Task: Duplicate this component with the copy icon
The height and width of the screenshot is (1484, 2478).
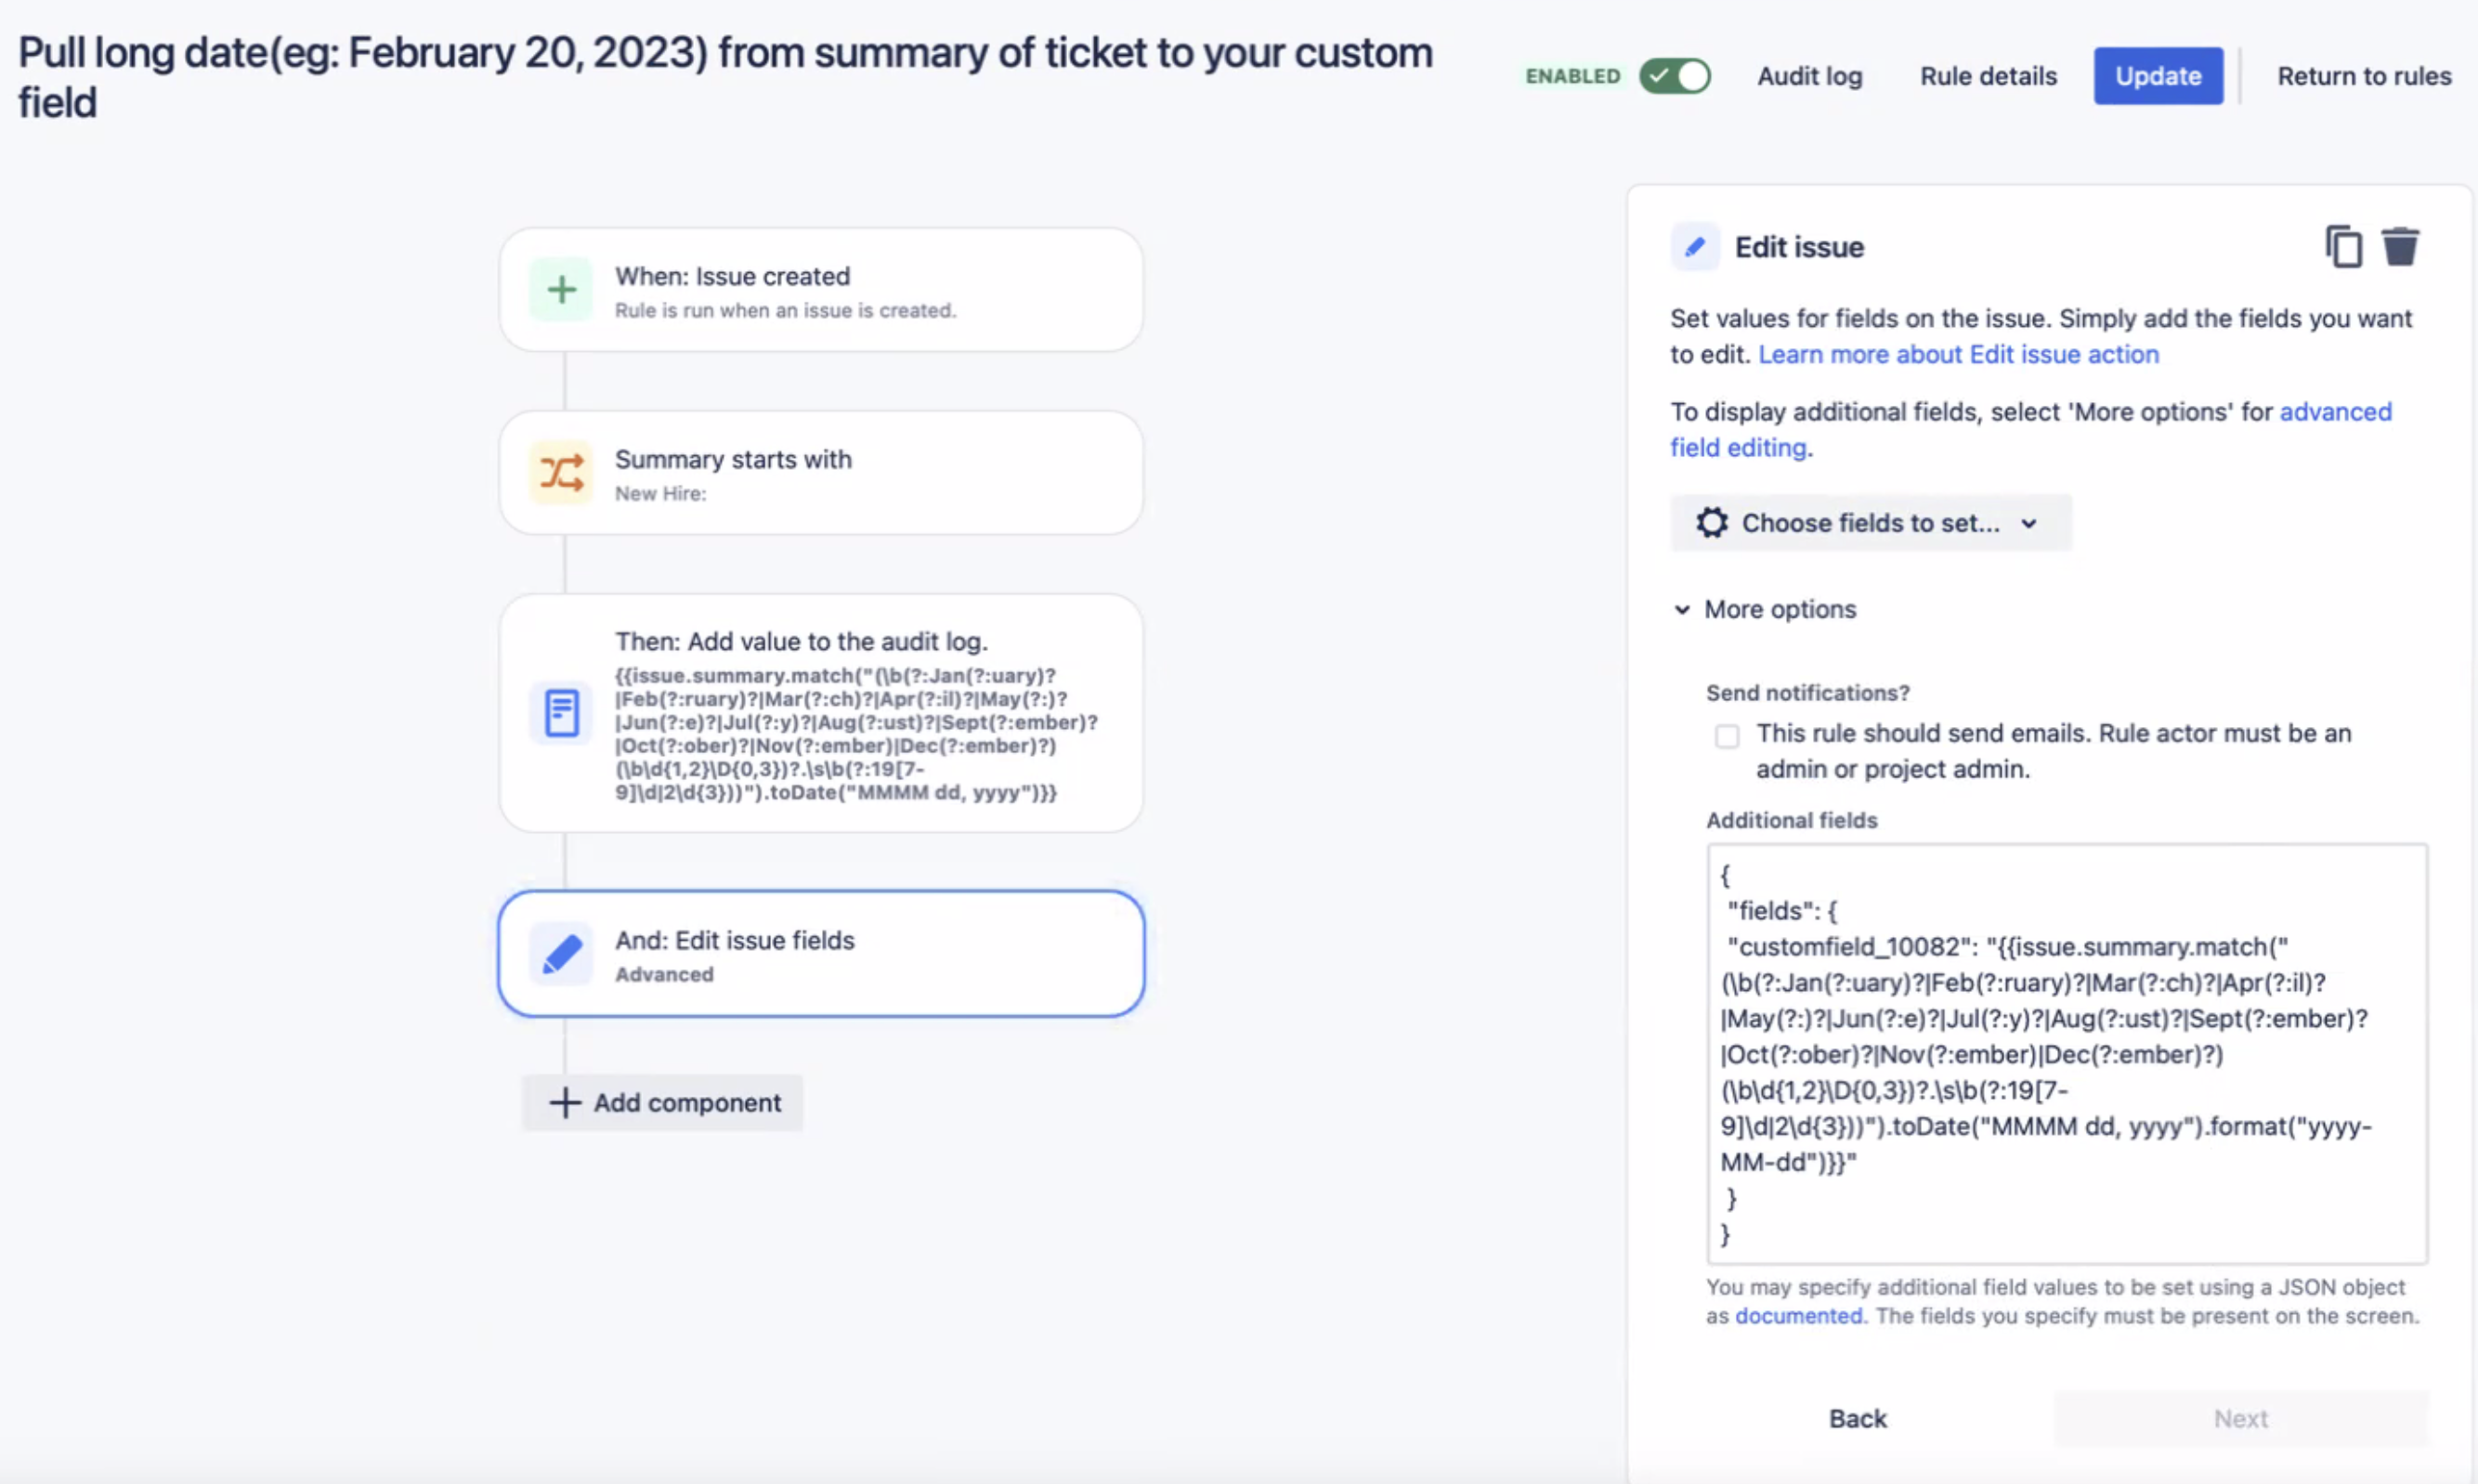Action: [x=2343, y=247]
